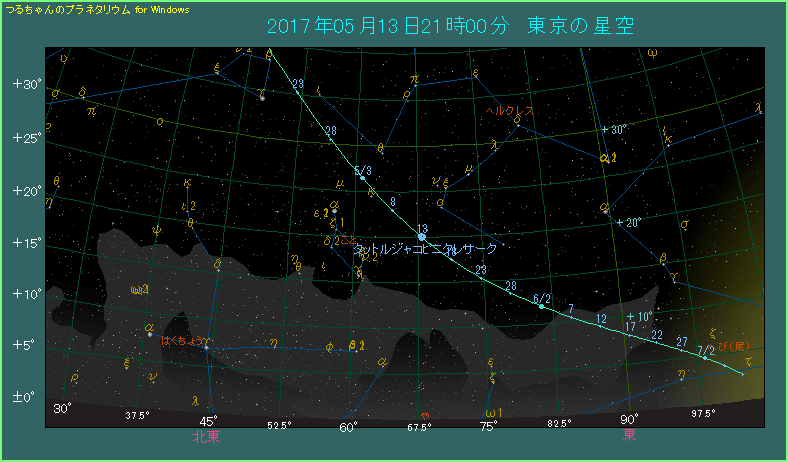
Task: Select the ヘルクレス constellation label
Action: pyautogui.click(x=508, y=111)
